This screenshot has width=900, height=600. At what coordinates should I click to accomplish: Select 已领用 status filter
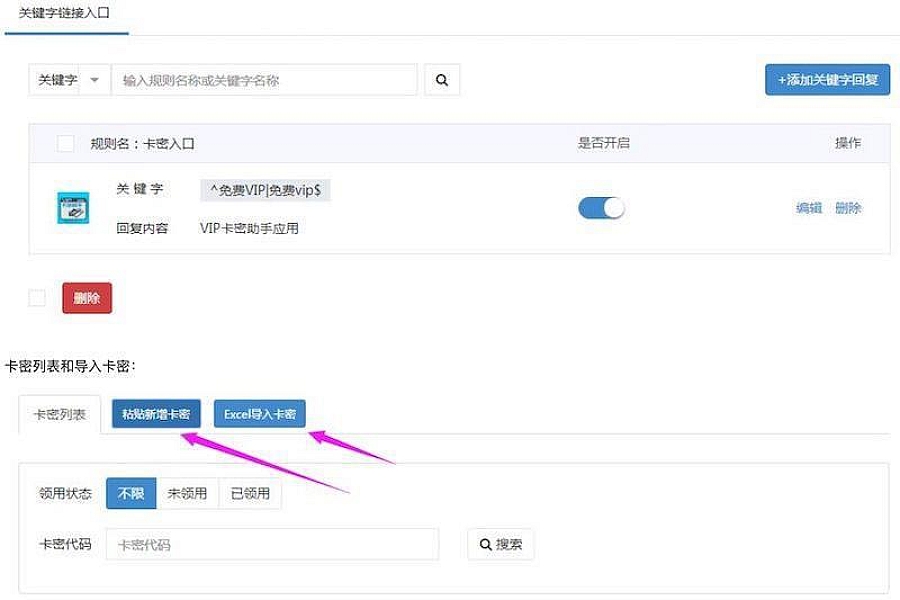click(x=250, y=493)
